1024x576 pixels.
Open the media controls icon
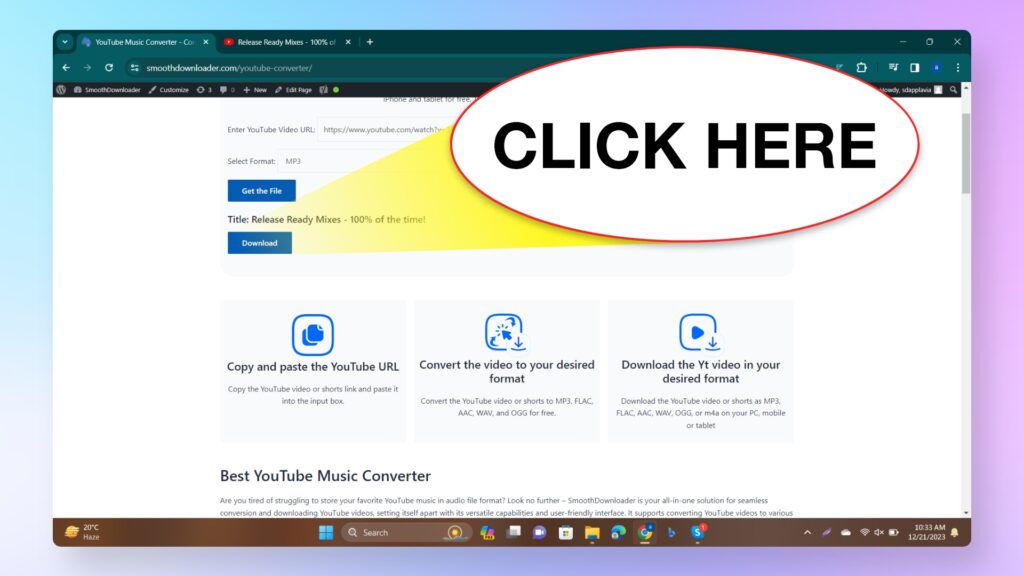[x=893, y=67]
